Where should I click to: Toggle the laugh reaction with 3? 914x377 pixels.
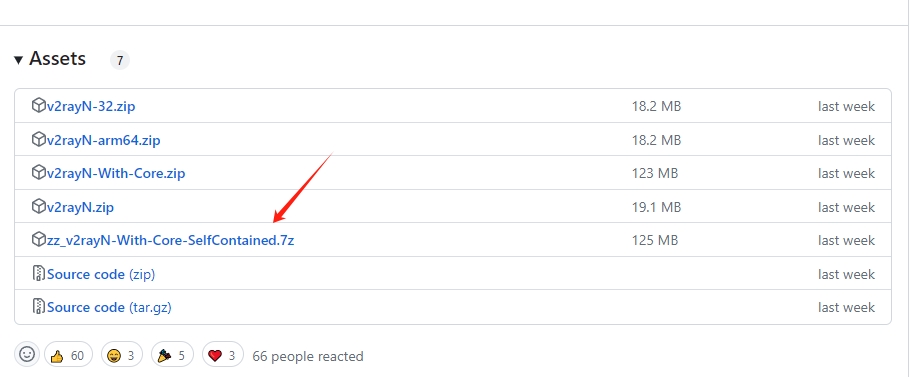click(x=121, y=355)
